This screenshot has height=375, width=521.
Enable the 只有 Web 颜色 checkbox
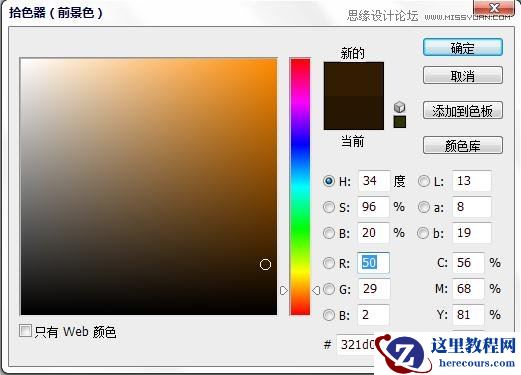coord(26,331)
